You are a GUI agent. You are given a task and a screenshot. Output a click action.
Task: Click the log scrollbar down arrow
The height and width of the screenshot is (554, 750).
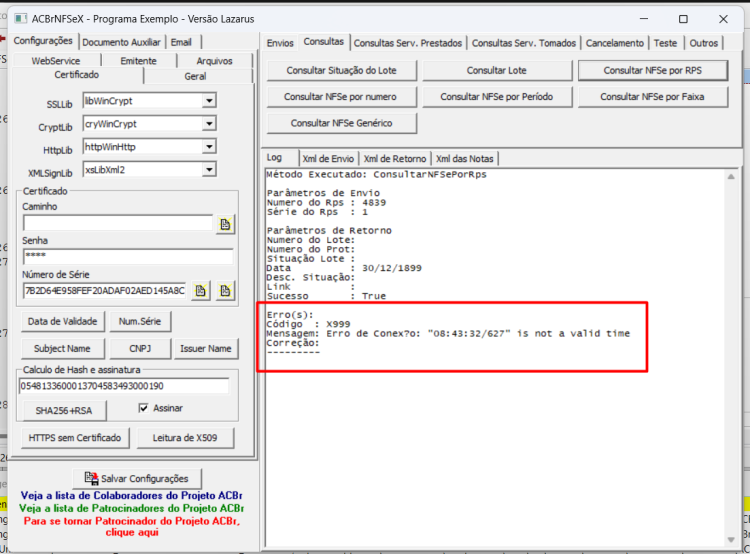click(731, 540)
